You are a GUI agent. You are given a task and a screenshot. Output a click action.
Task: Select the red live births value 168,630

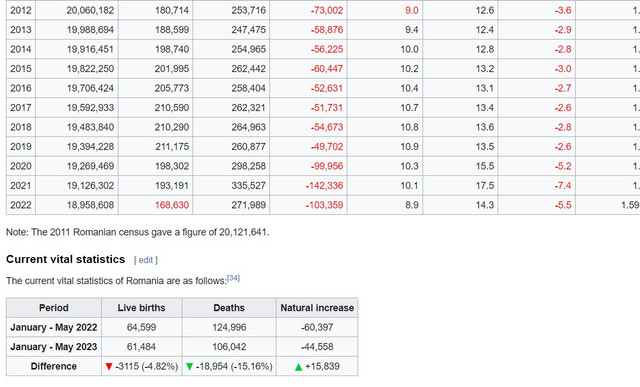pos(172,205)
